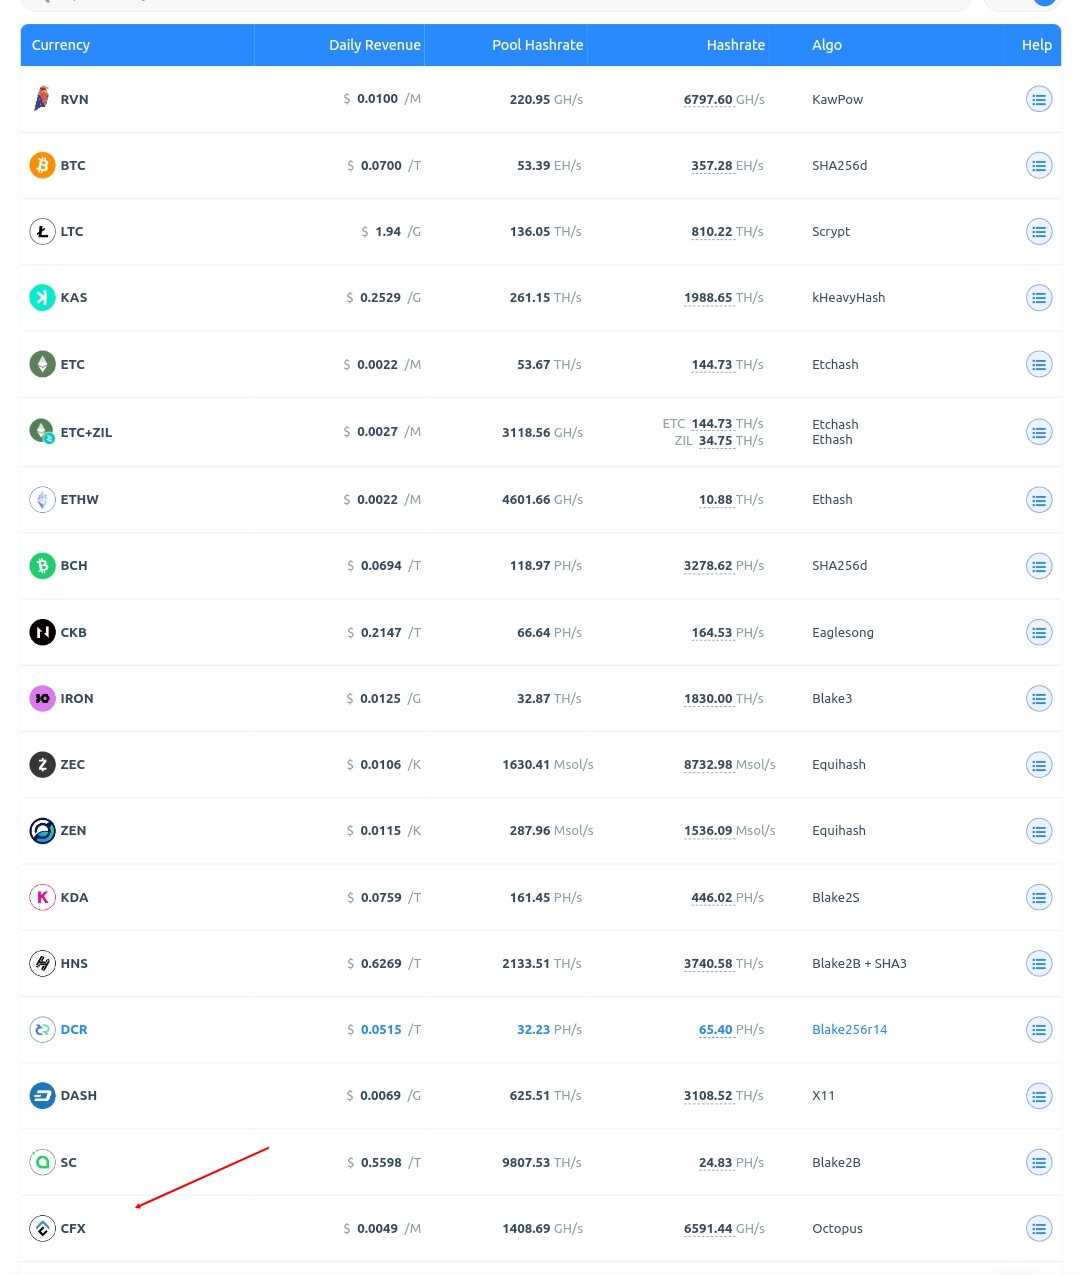Open help list icon for LTC row
Screen dimensions: 1080x1275
(1039, 232)
